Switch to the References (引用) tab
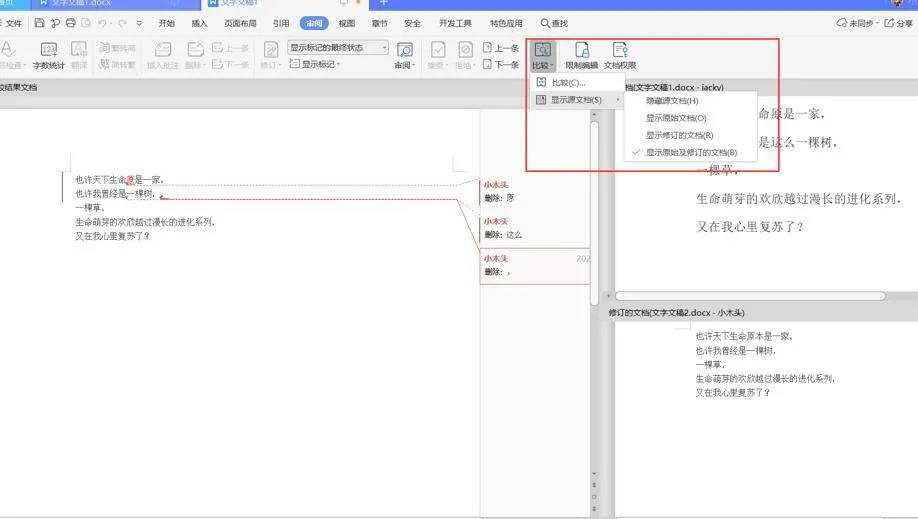This screenshot has width=918, height=519. pyautogui.click(x=281, y=23)
